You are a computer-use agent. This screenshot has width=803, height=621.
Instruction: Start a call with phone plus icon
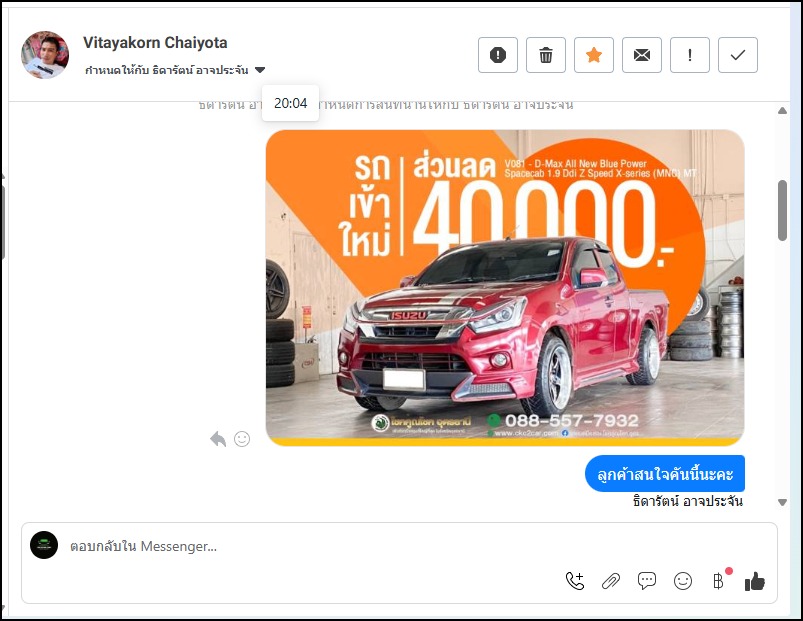click(575, 581)
